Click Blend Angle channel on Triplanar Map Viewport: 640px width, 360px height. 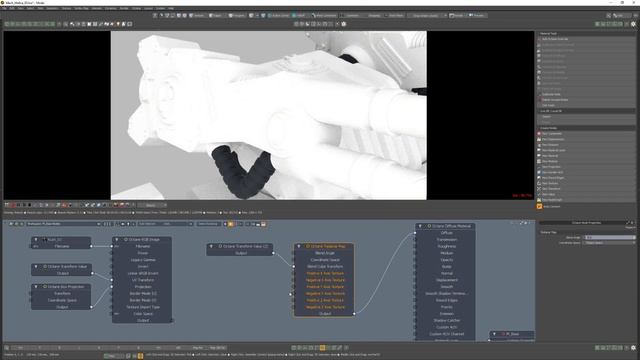click(x=325, y=253)
